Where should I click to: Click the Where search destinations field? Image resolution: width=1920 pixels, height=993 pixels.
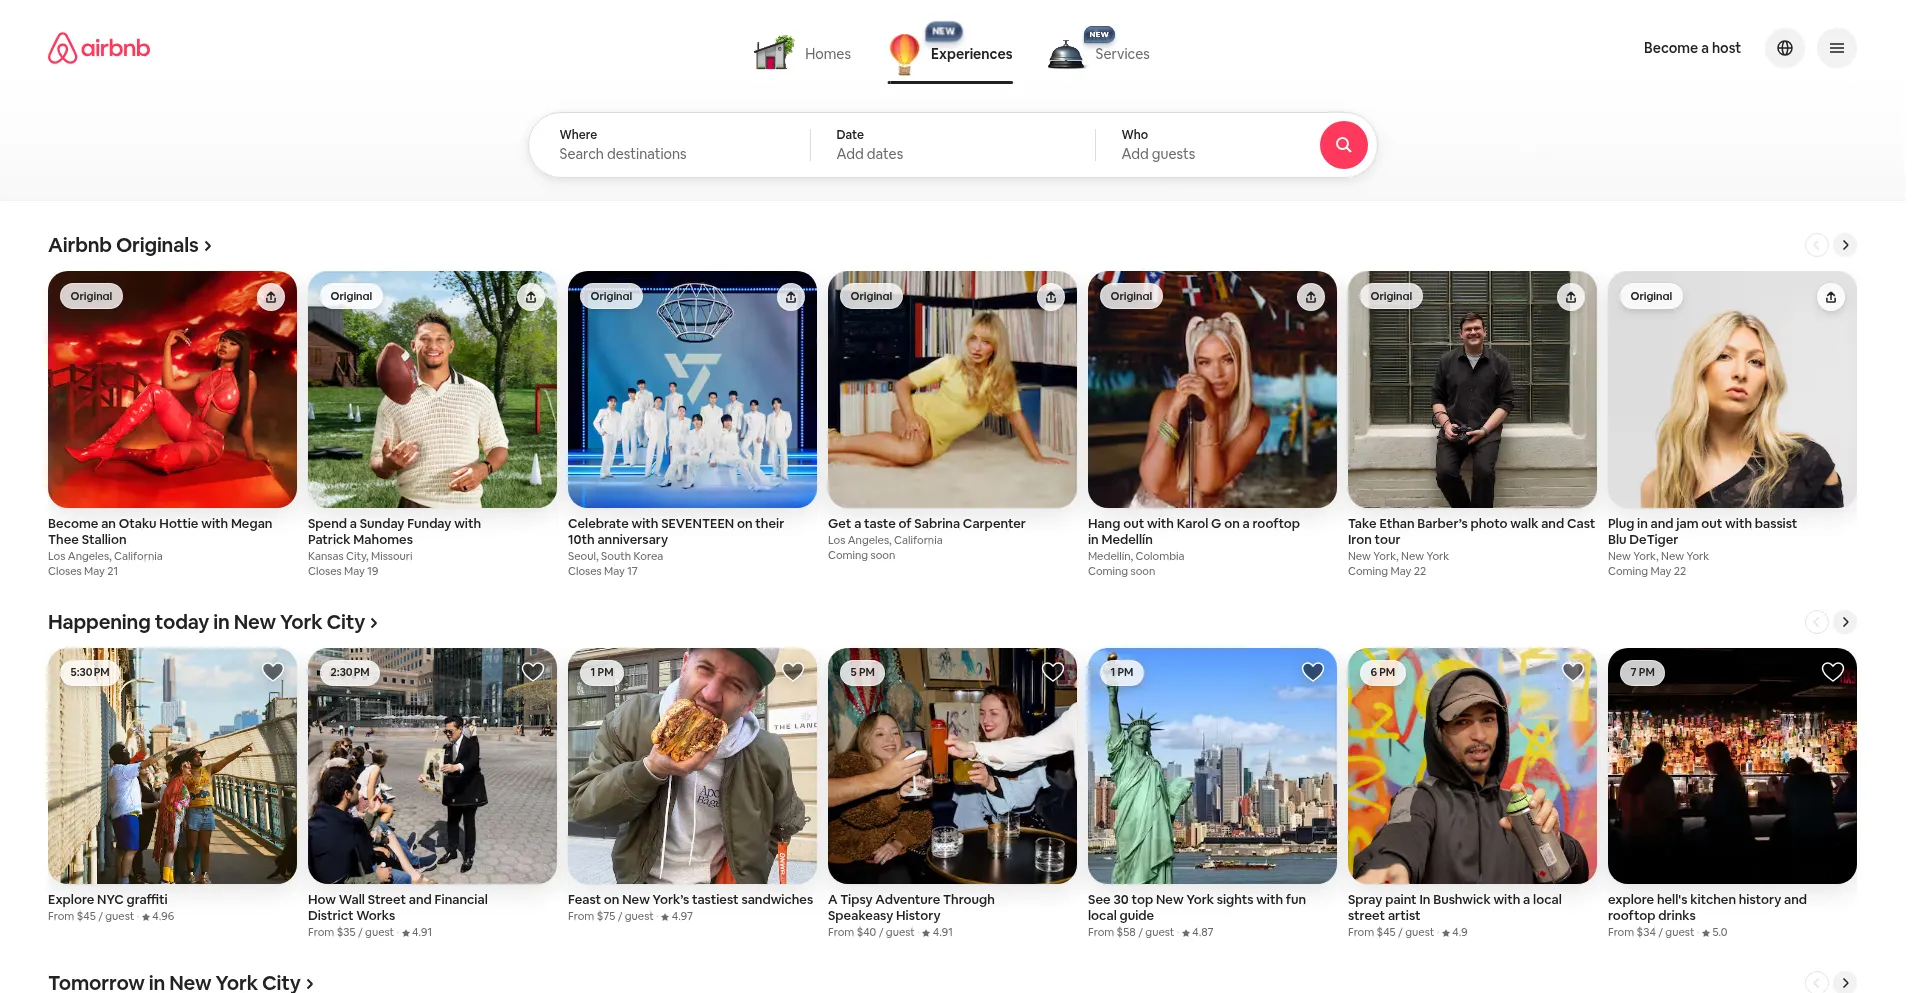[670, 145]
